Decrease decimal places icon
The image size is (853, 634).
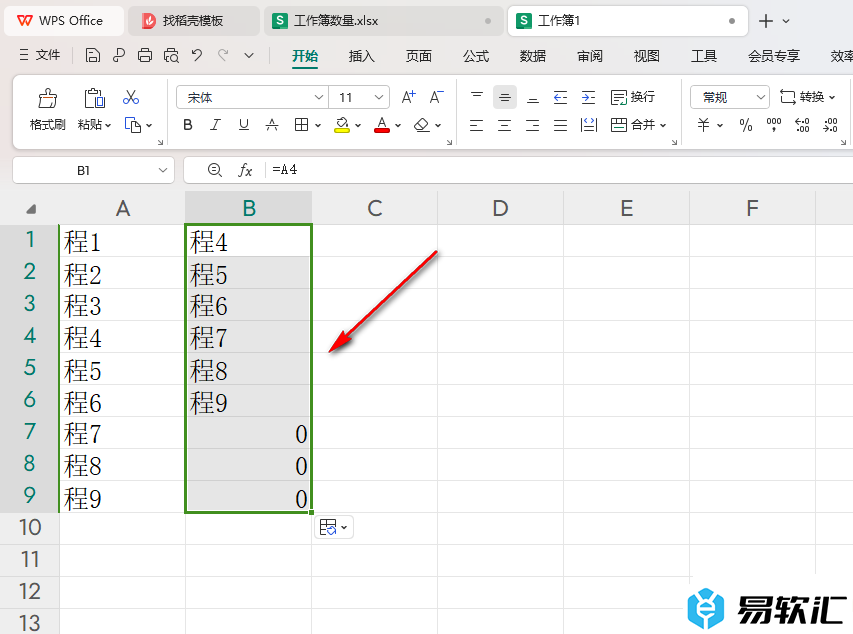coord(830,125)
